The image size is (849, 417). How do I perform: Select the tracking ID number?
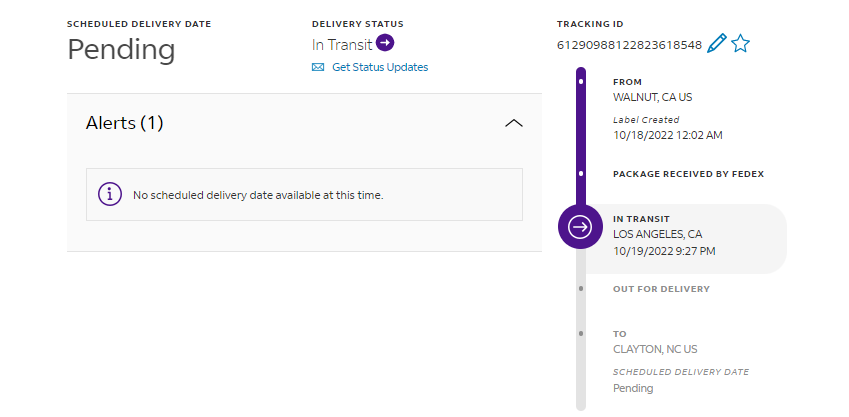pos(629,45)
